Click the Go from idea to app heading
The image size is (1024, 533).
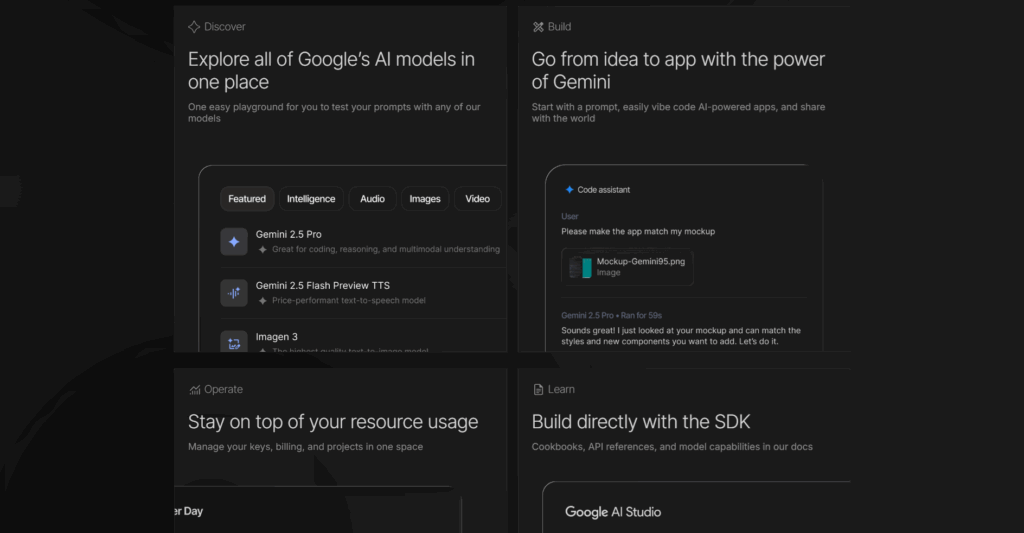pos(678,71)
